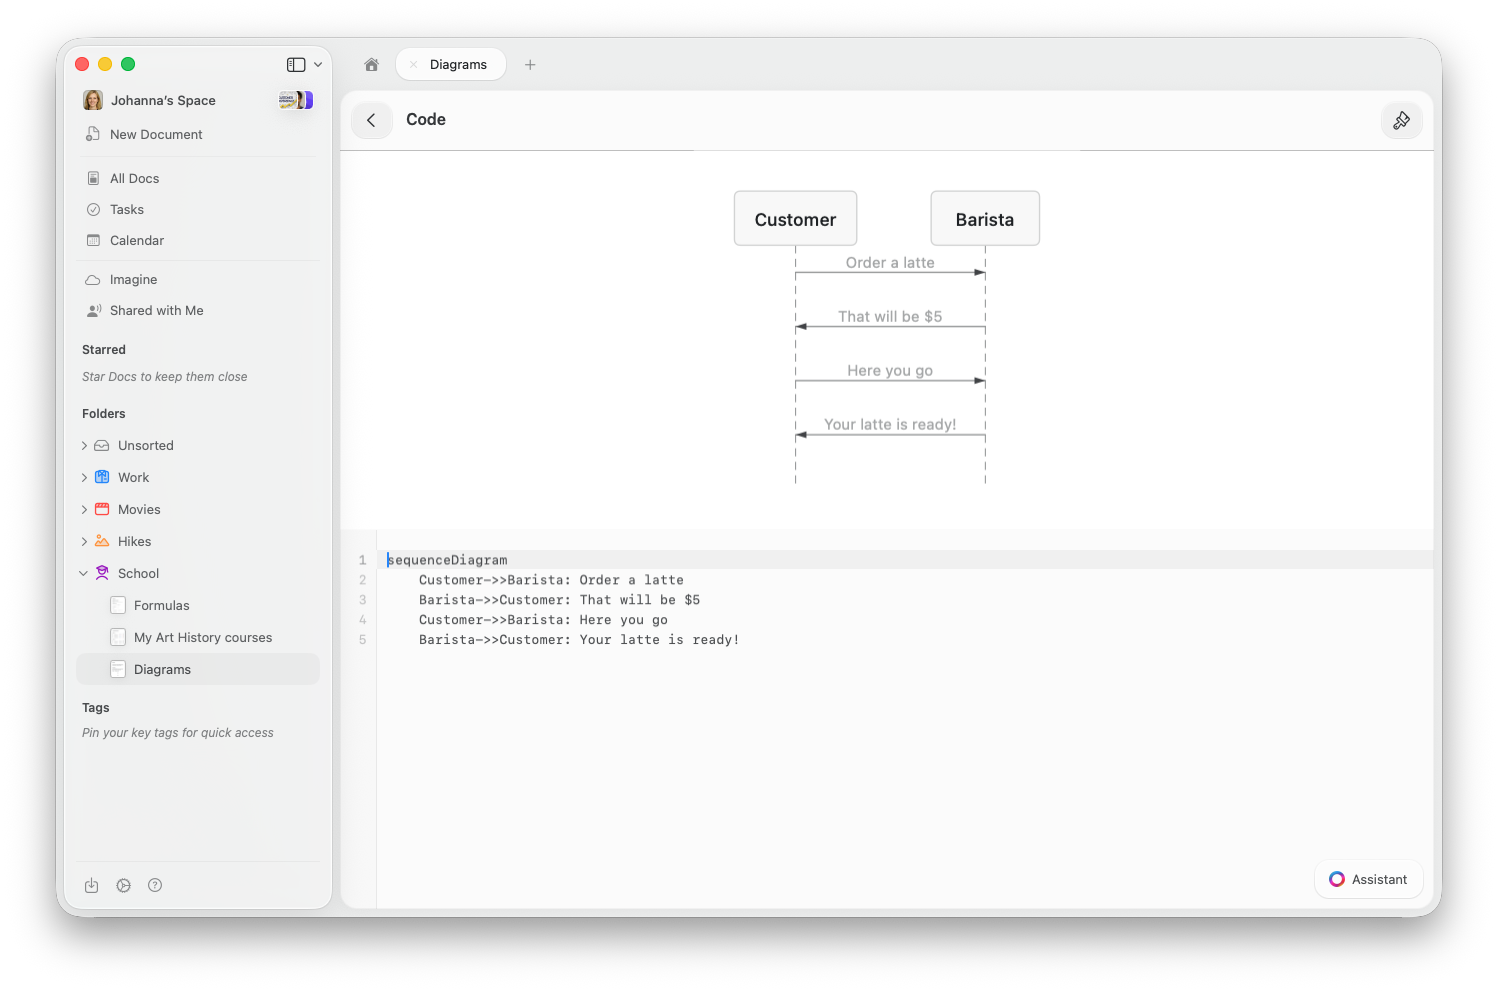Select the Formulas document under School
This screenshot has height=991, width=1498.
coord(160,605)
